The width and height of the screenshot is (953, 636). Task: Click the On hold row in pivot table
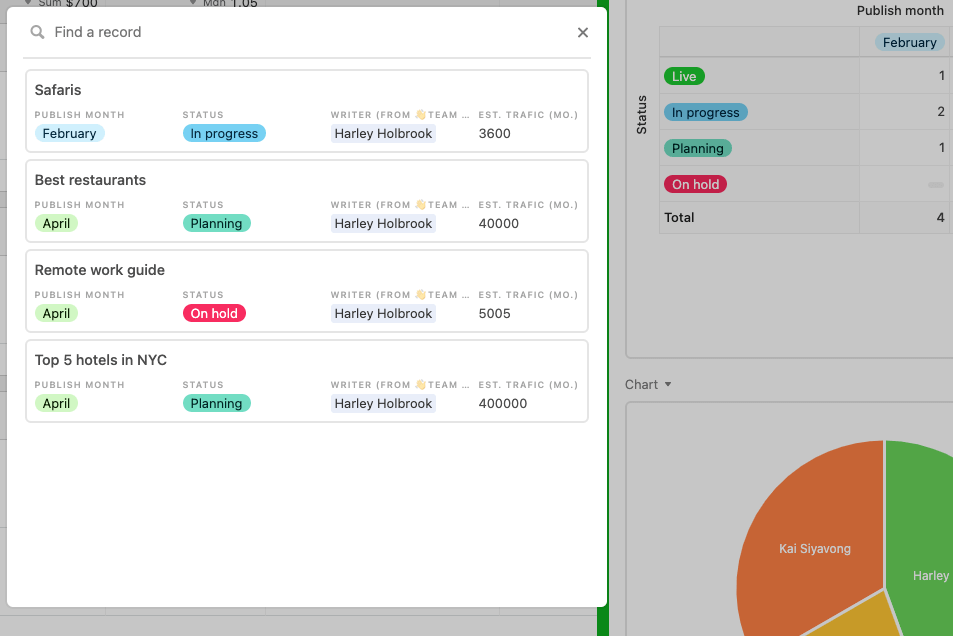[695, 184]
